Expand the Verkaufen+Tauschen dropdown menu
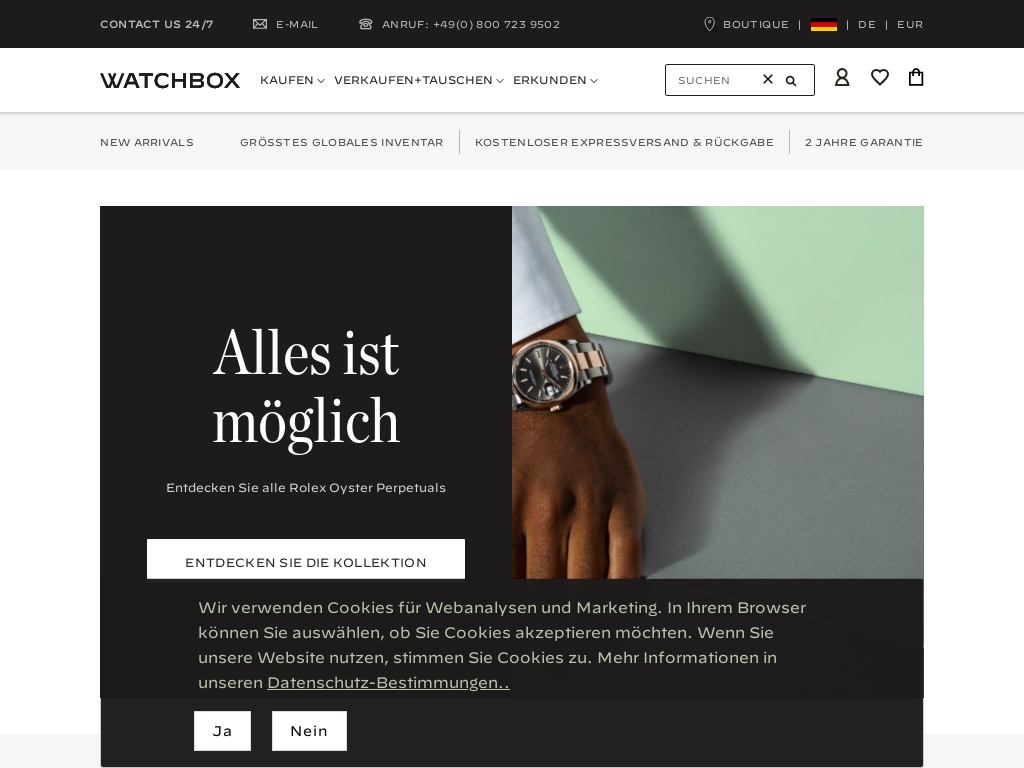 click(x=419, y=80)
